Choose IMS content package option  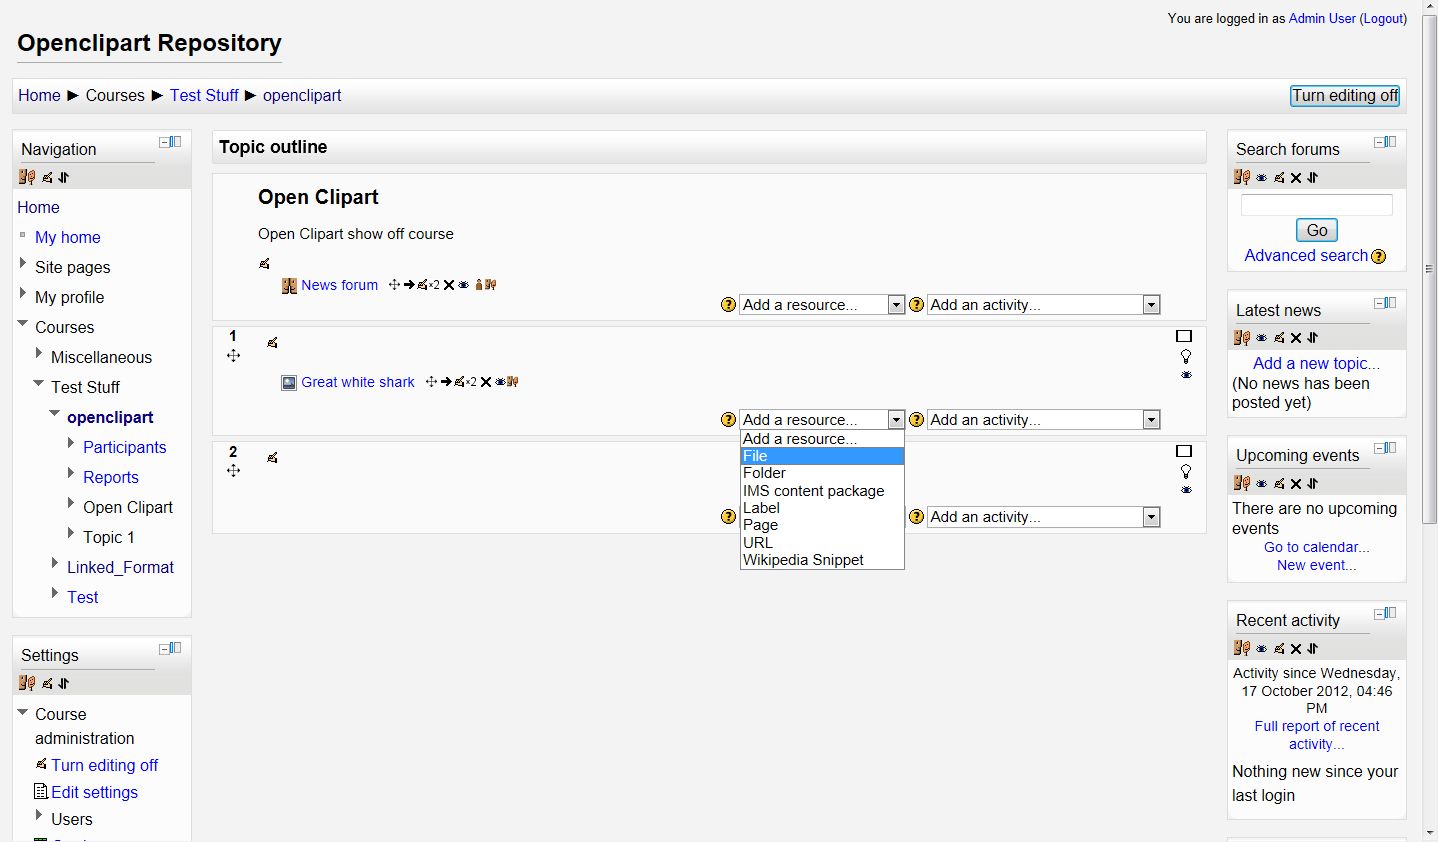(x=822, y=491)
